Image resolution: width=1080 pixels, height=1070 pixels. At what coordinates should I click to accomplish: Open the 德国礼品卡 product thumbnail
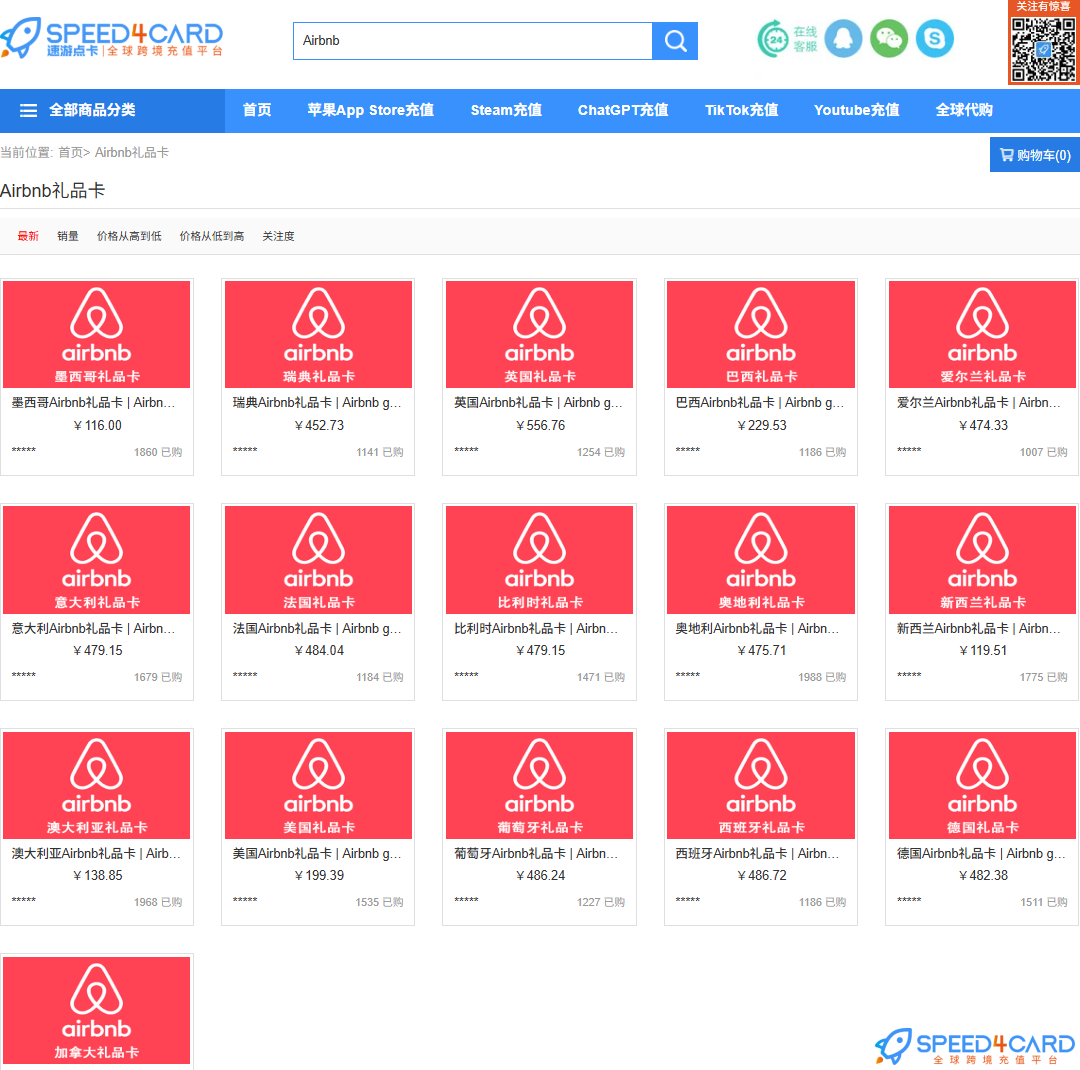(982, 785)
